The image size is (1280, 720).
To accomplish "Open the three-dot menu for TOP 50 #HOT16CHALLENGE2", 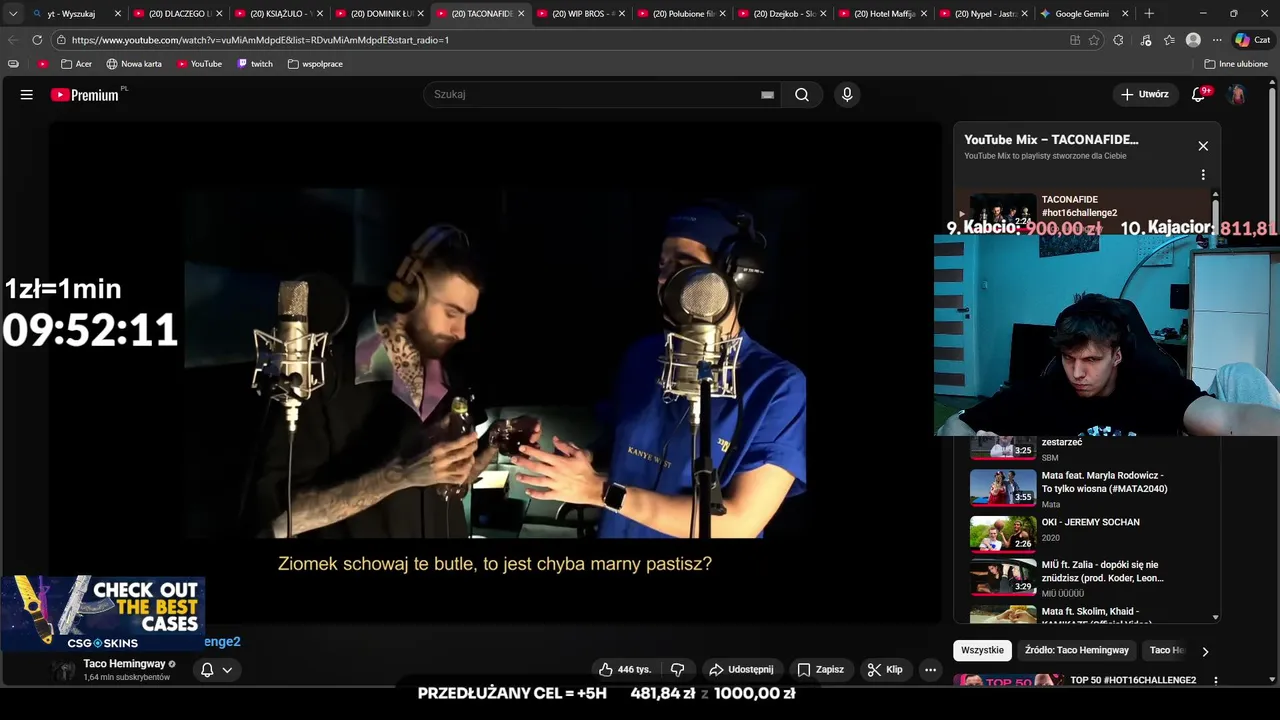I will pyautogui.click(x=1215, y=681).
